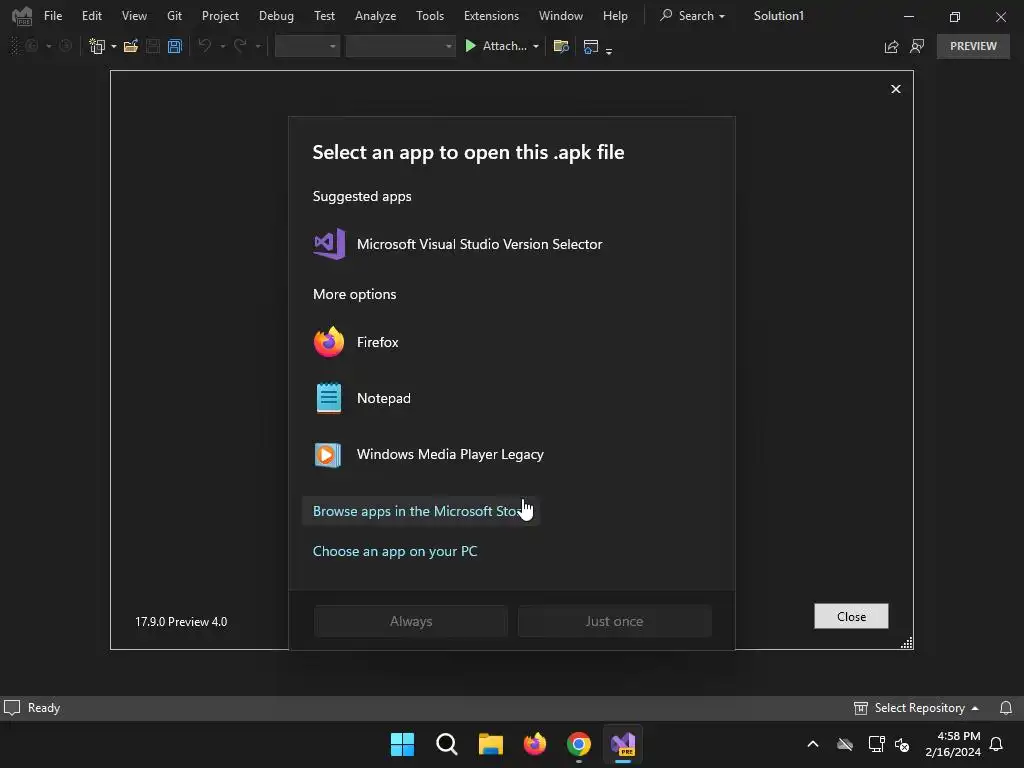Click the status bar notifications bell
This screenshot has width=1024, height=768.
coord(1006,708)
